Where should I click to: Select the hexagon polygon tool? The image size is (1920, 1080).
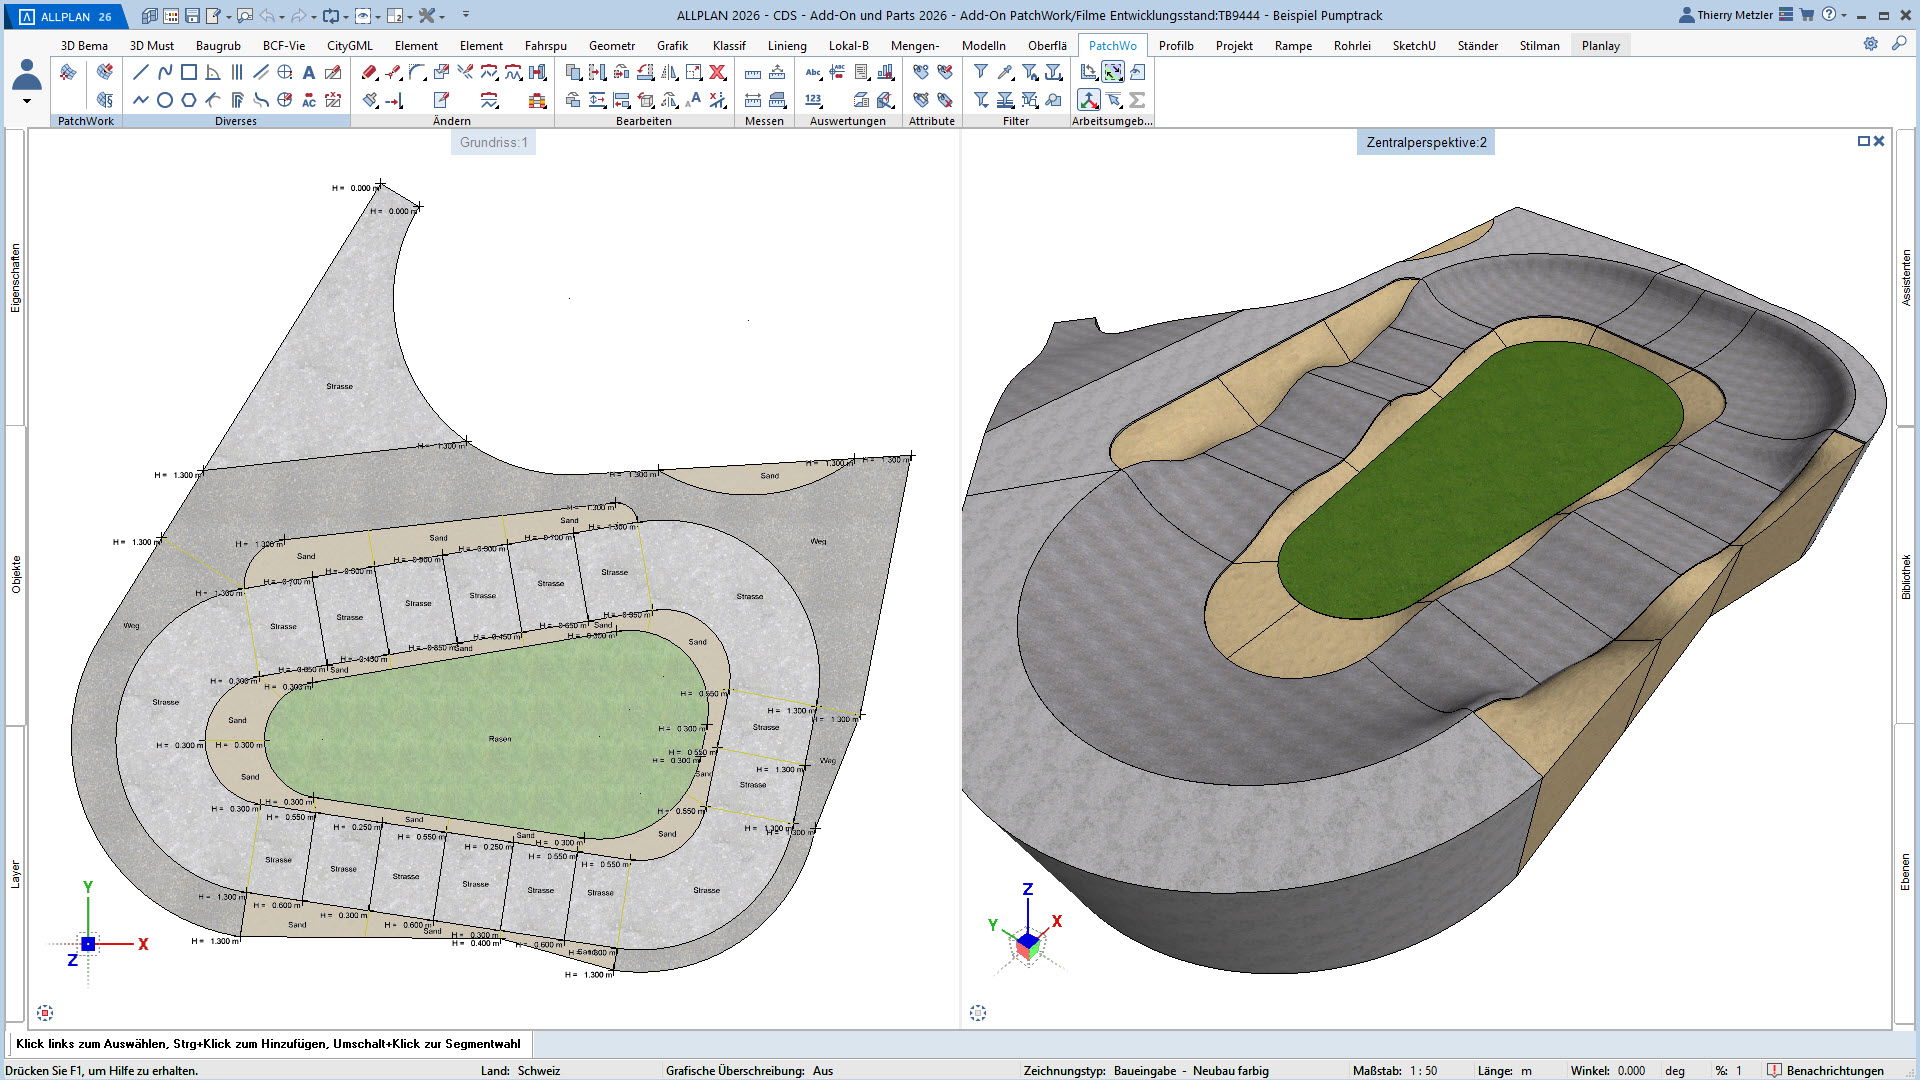[188, 100]
